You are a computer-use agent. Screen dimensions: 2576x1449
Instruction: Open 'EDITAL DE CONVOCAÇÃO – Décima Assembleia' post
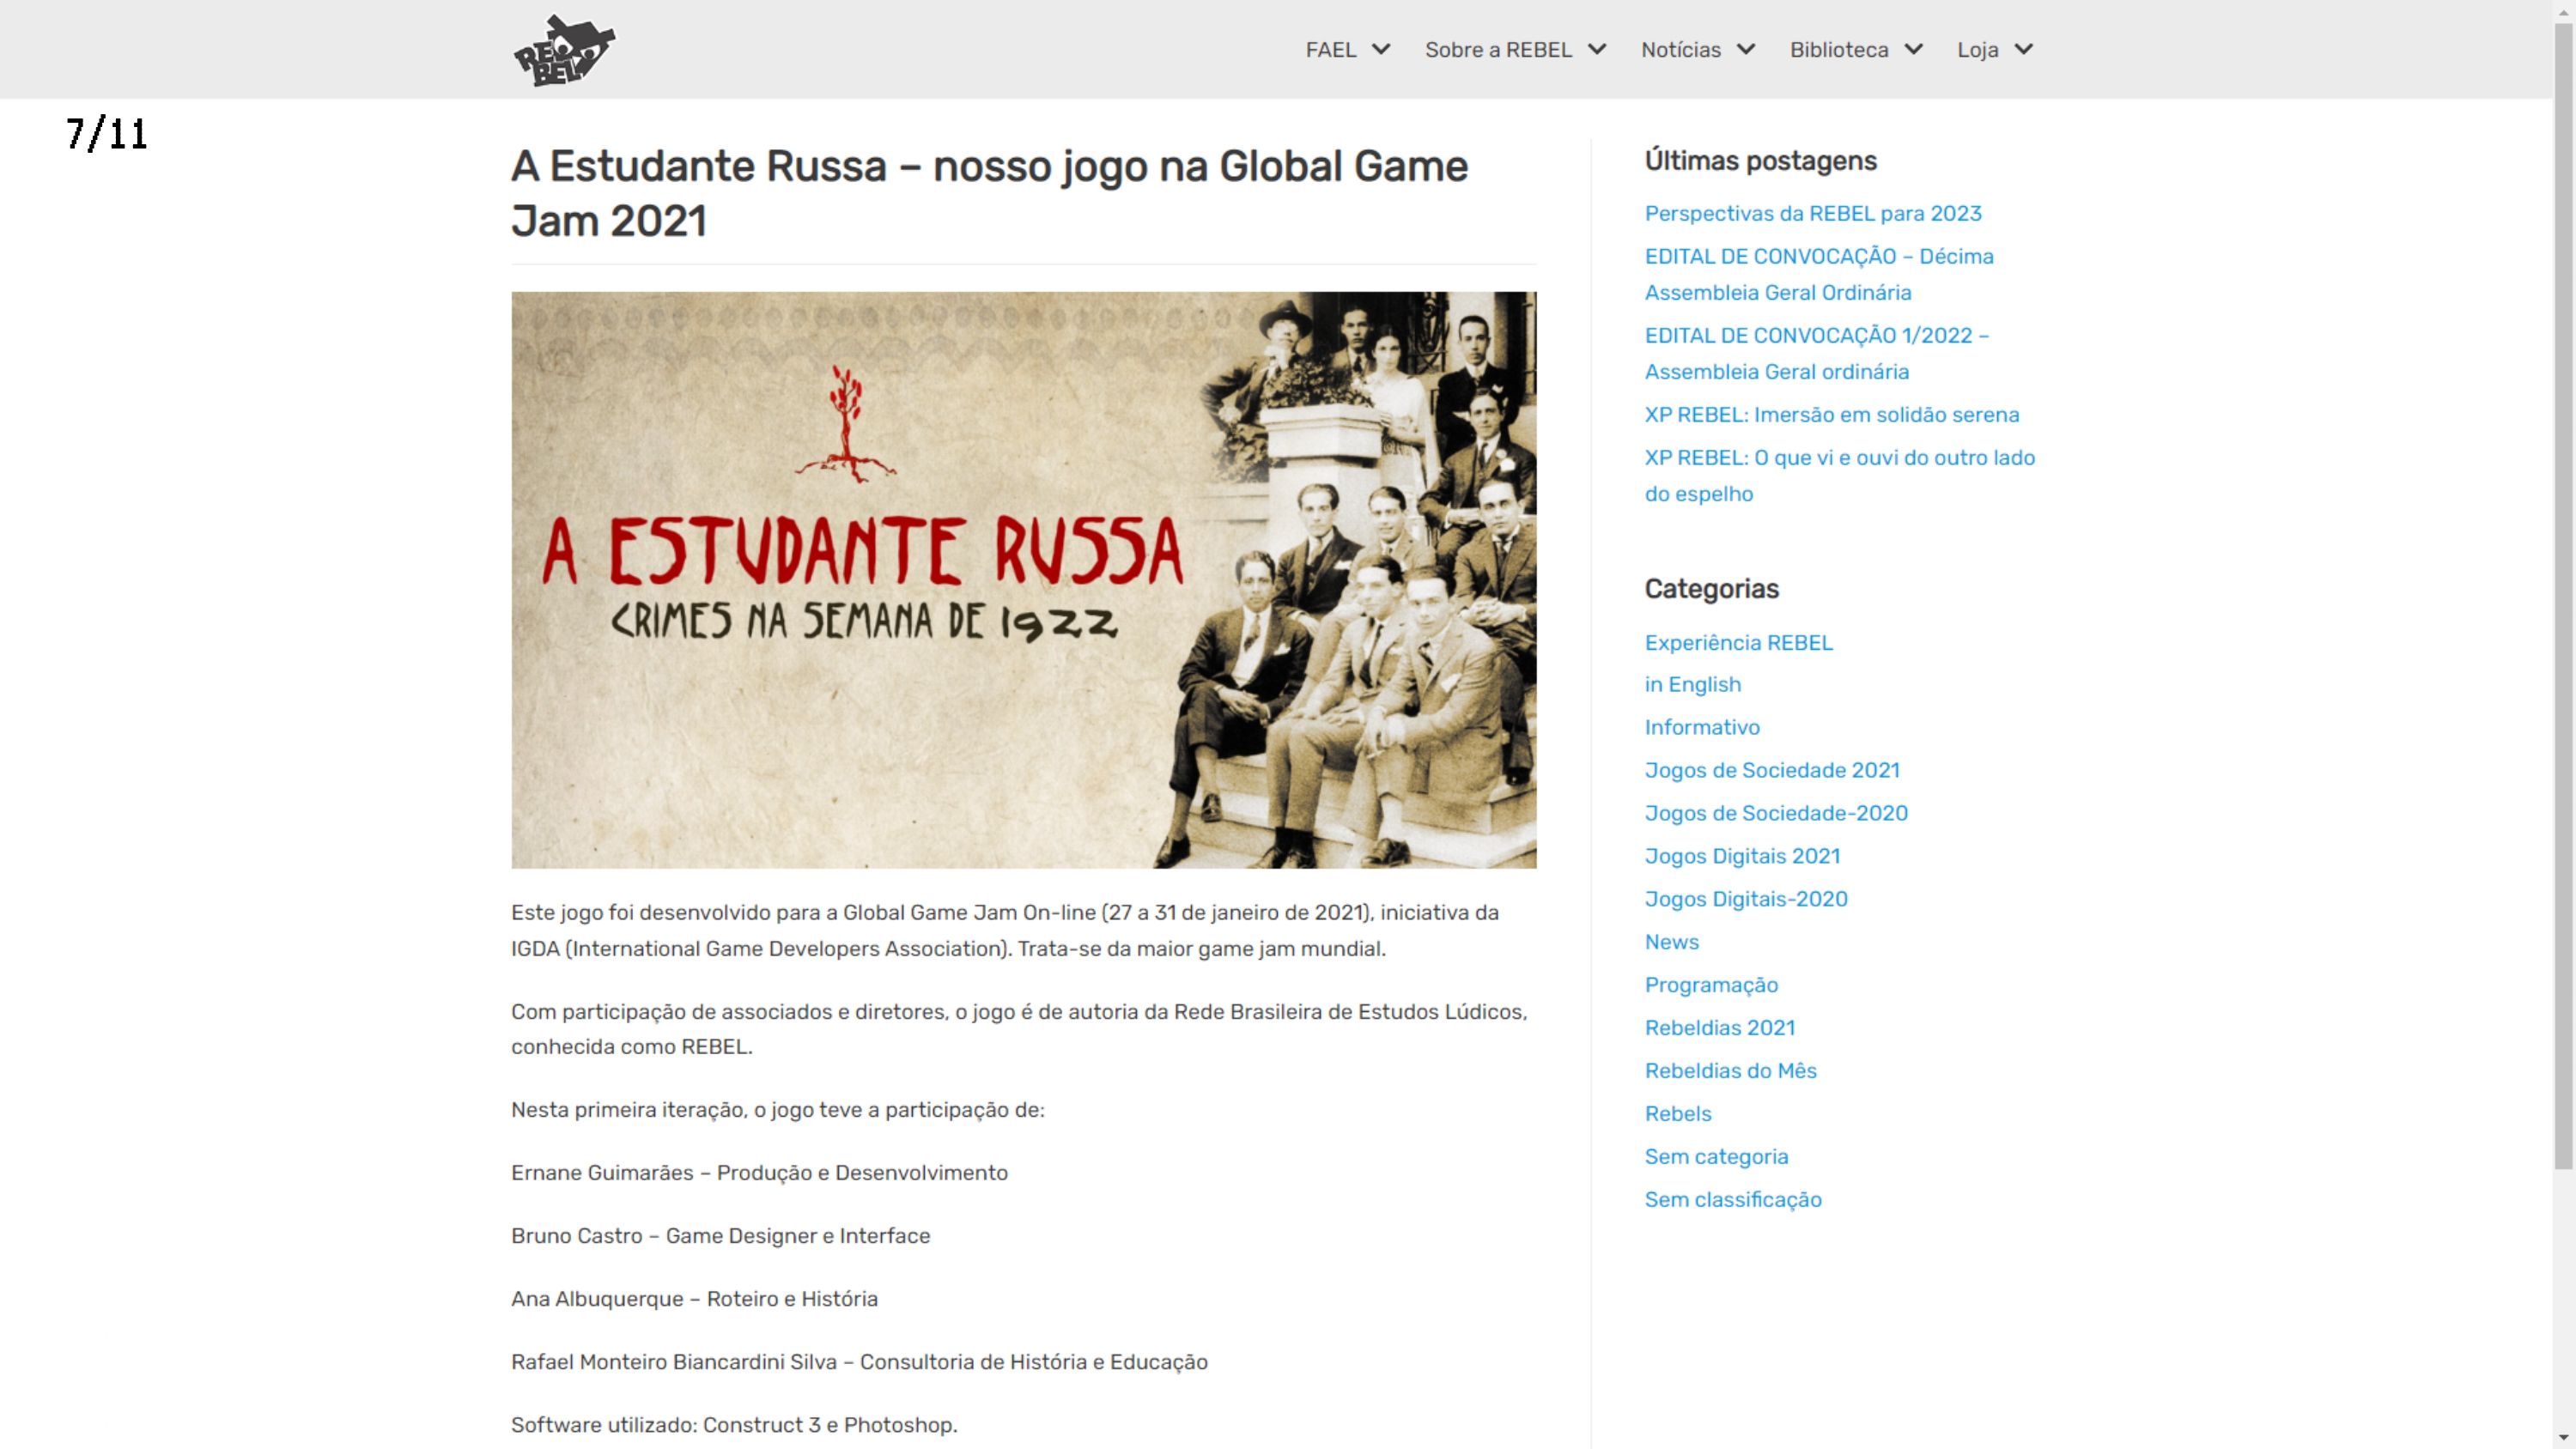point(1819,274)
